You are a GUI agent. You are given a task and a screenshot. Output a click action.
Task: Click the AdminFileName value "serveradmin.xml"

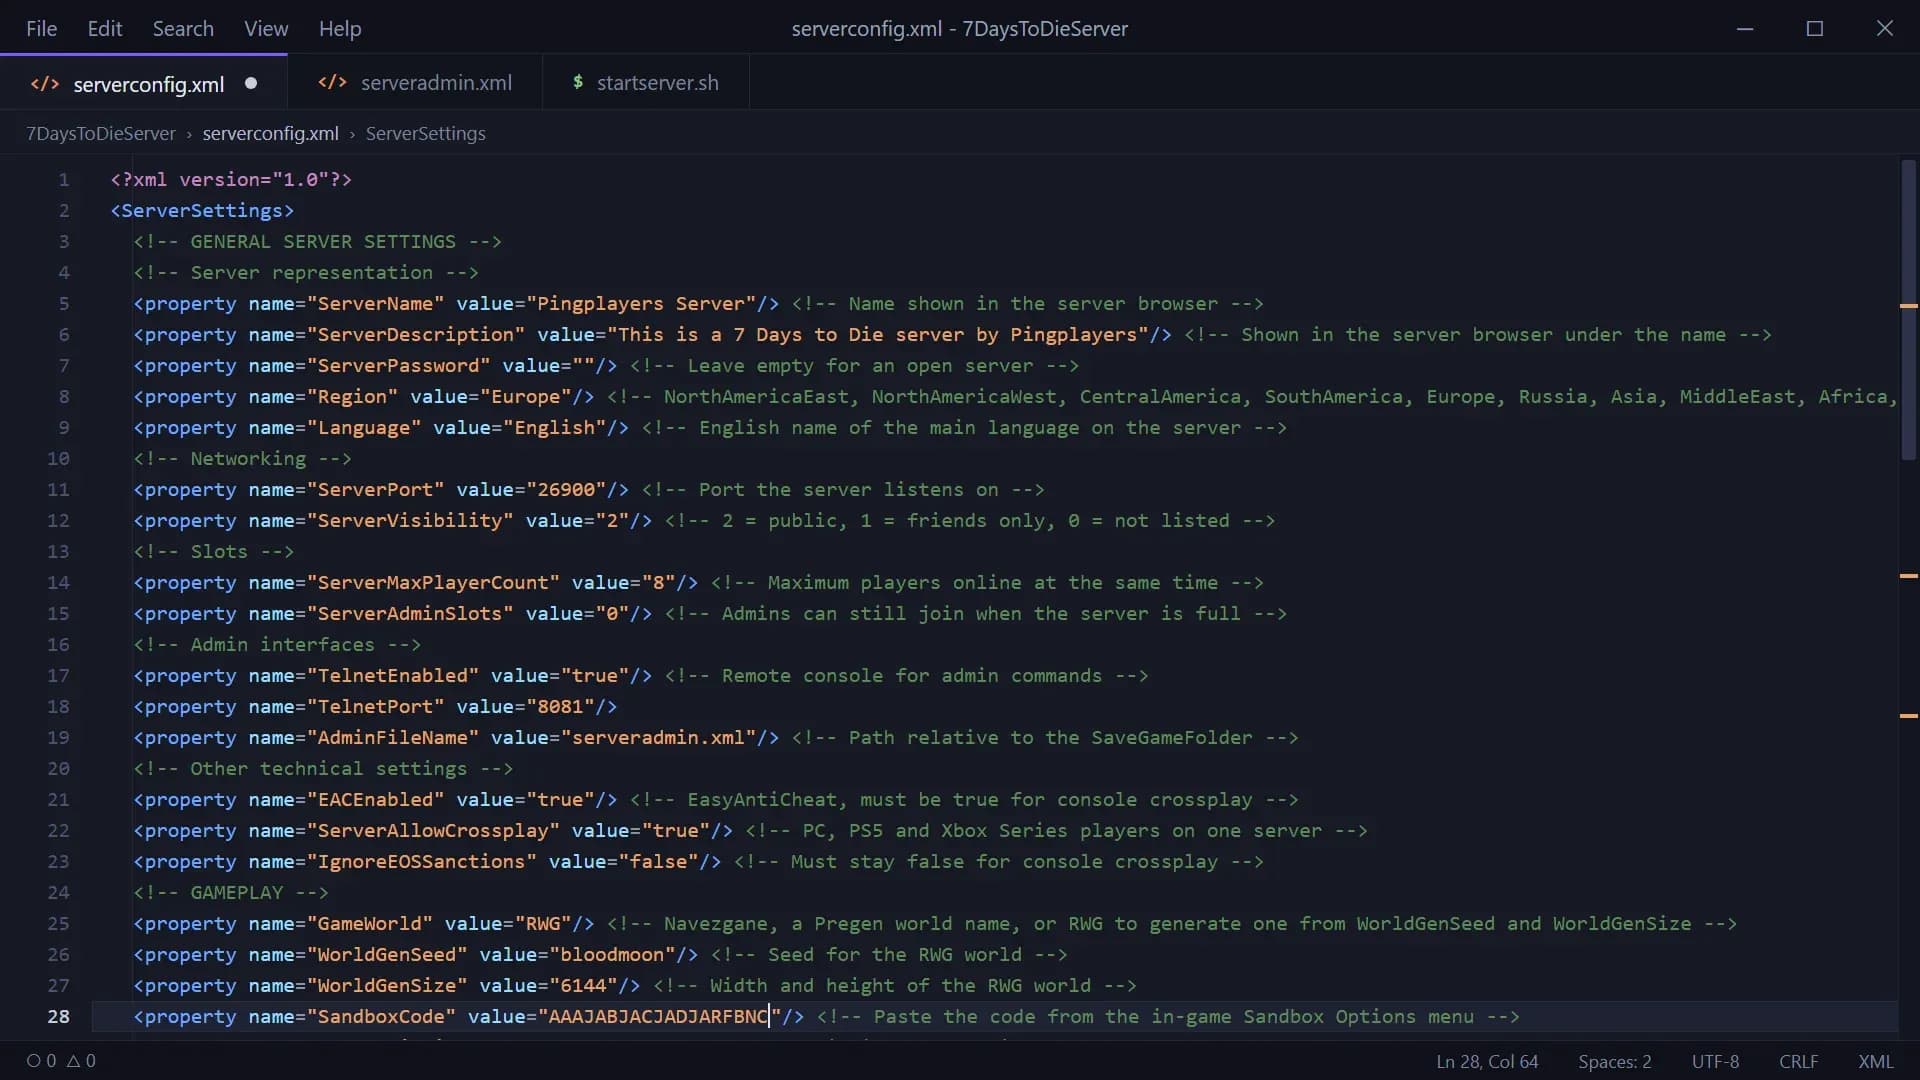[x=658, y=737]
